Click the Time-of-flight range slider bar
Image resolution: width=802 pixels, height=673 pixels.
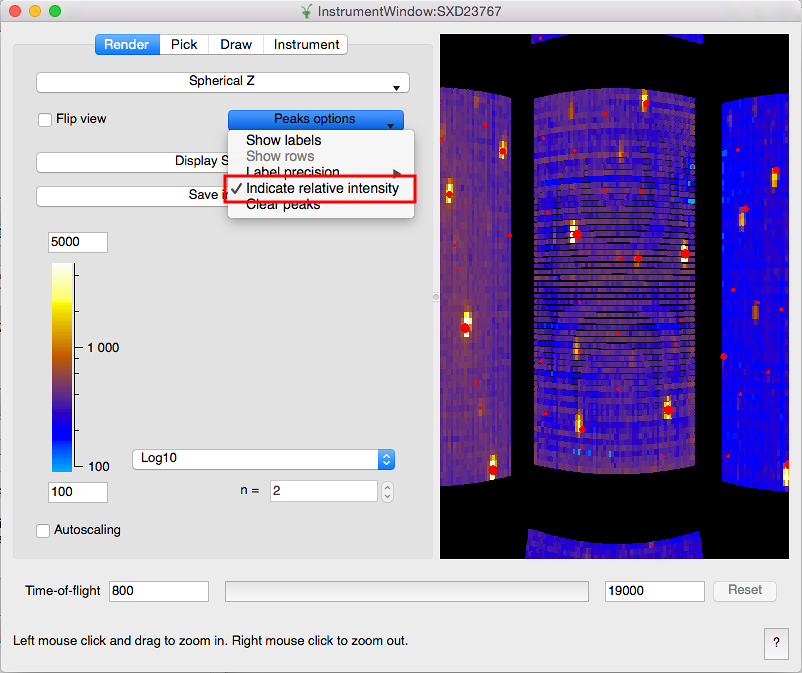(x=406, y=591)
